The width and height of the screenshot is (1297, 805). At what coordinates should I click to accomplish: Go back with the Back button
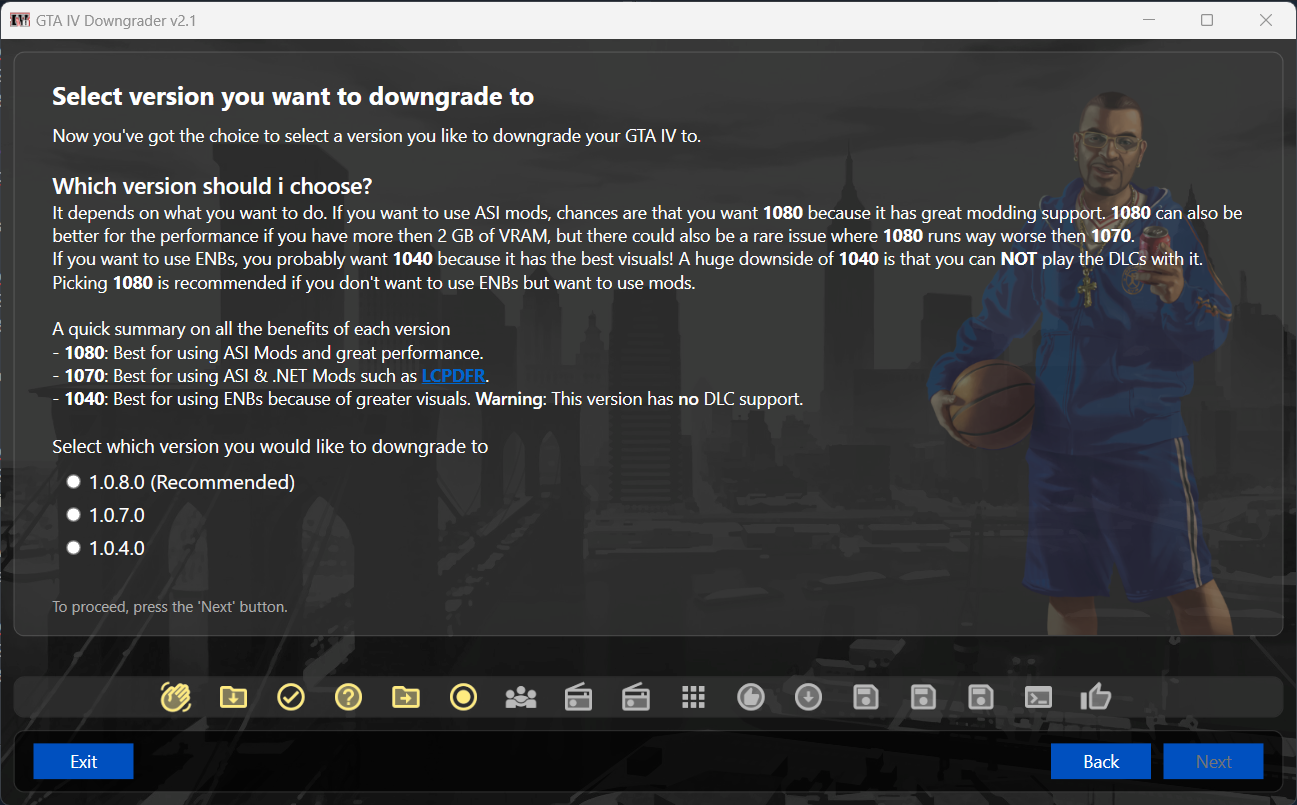[1101, 761]
